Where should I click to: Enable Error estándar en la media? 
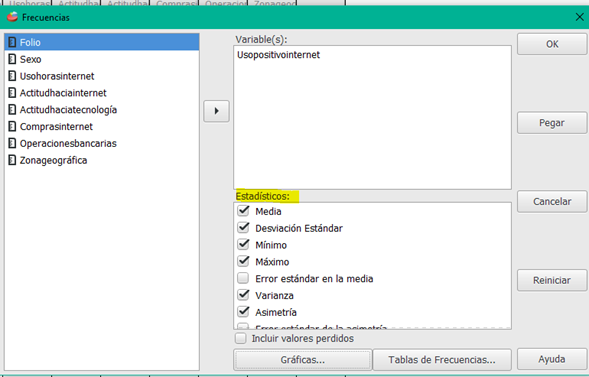243,278
